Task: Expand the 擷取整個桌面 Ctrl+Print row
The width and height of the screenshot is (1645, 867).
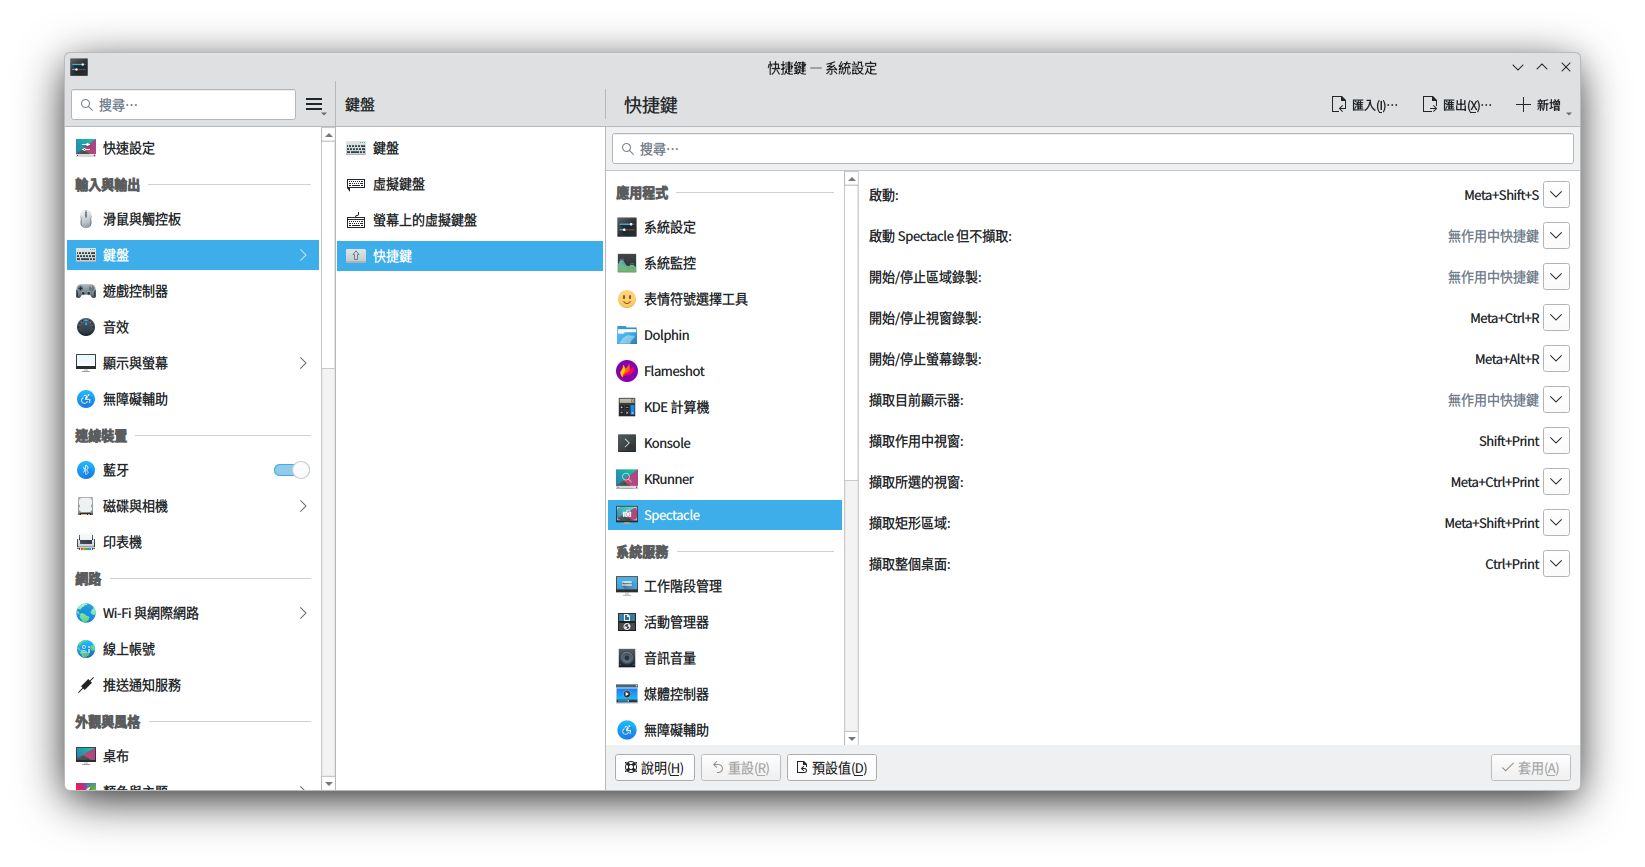Action: [x=1556, y=564]
